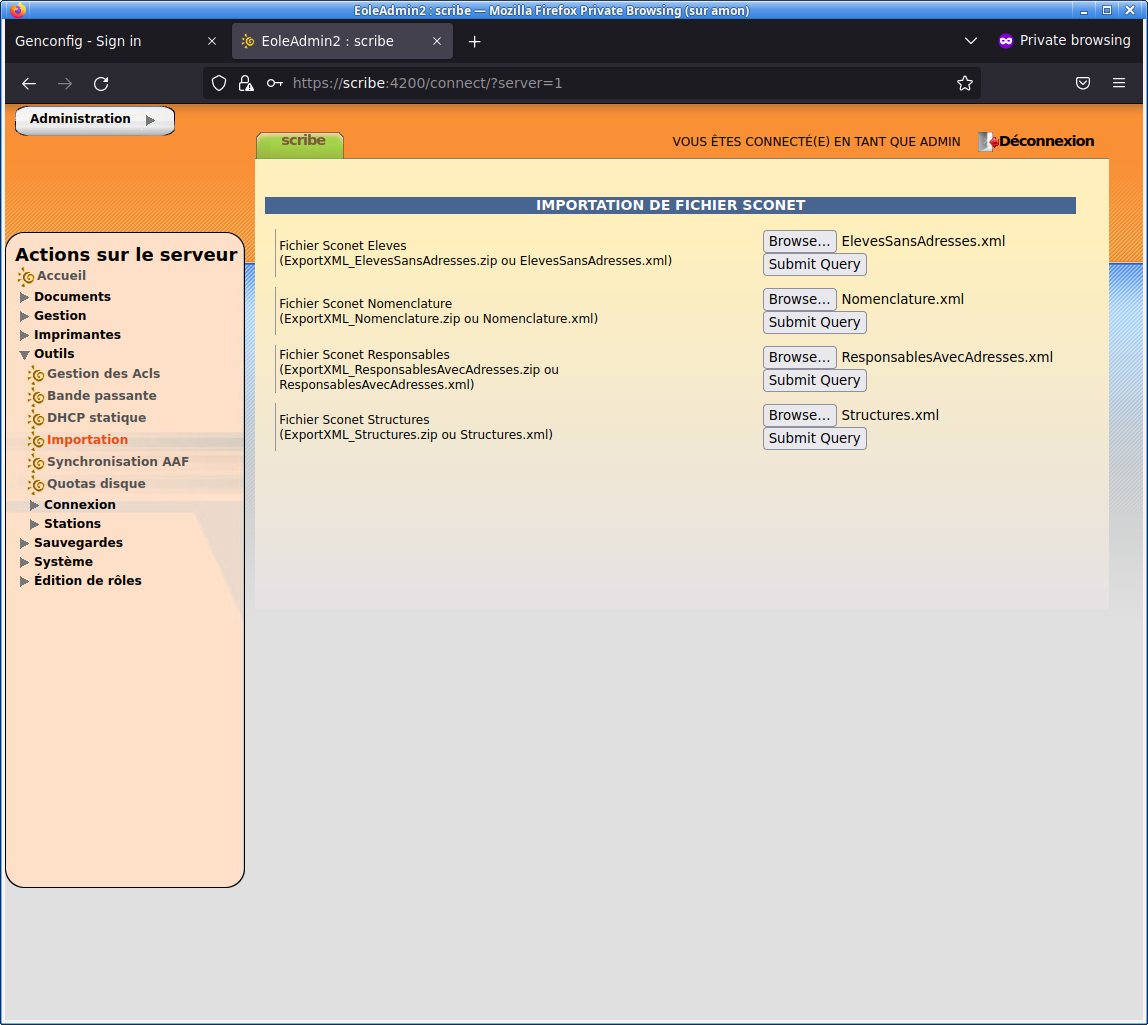Submit the Nomenclature file query
The width and height of the screenshot is (1148, 1025).
coord(814,322)
